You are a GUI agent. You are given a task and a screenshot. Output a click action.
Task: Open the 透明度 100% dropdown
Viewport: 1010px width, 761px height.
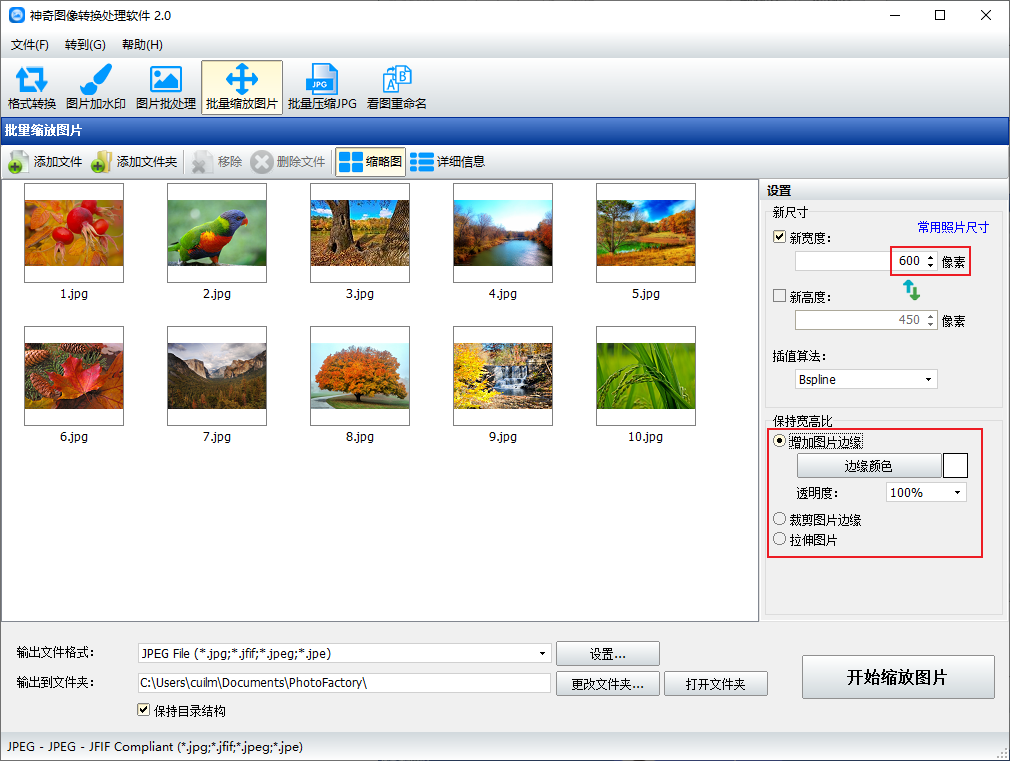[926, 493]
